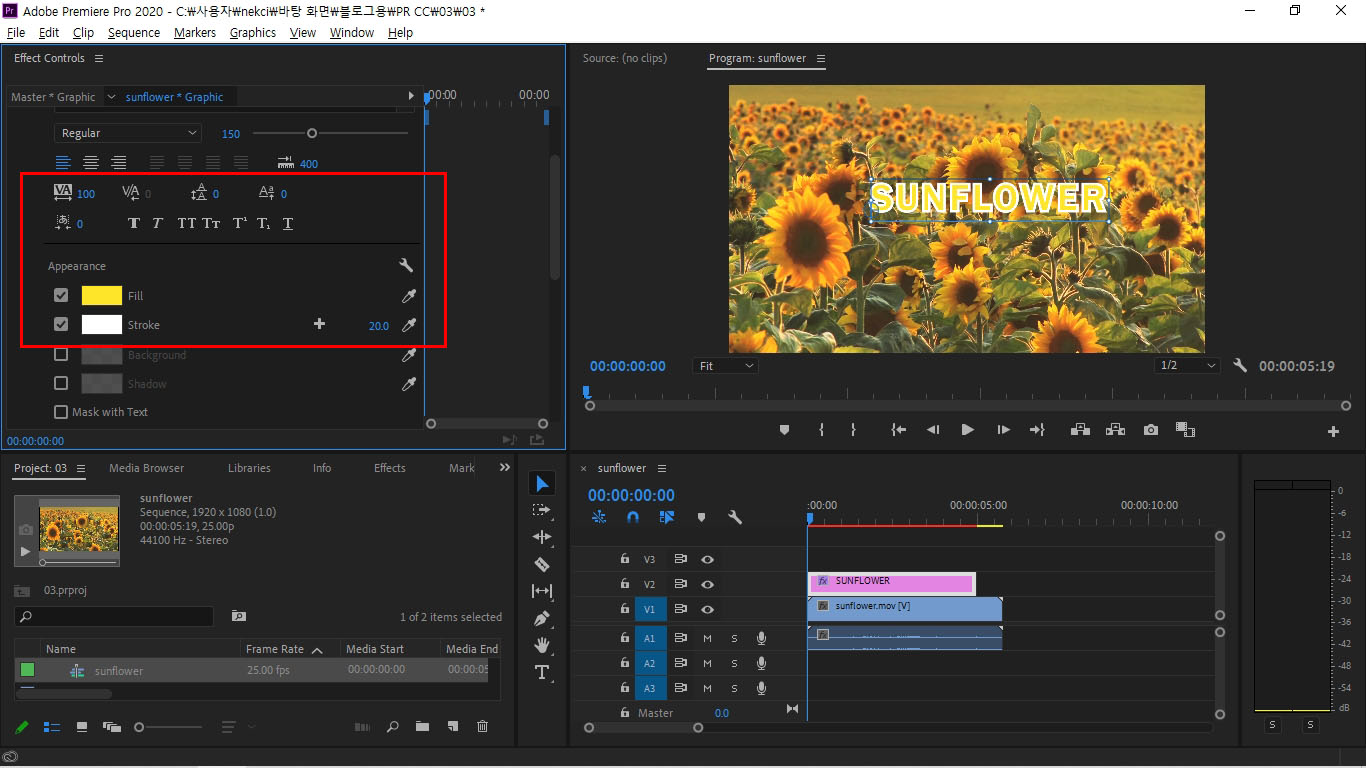Viewport: 1366px width, 768px height.
Task: Select the Type tool
Action: tap(542, 672)
